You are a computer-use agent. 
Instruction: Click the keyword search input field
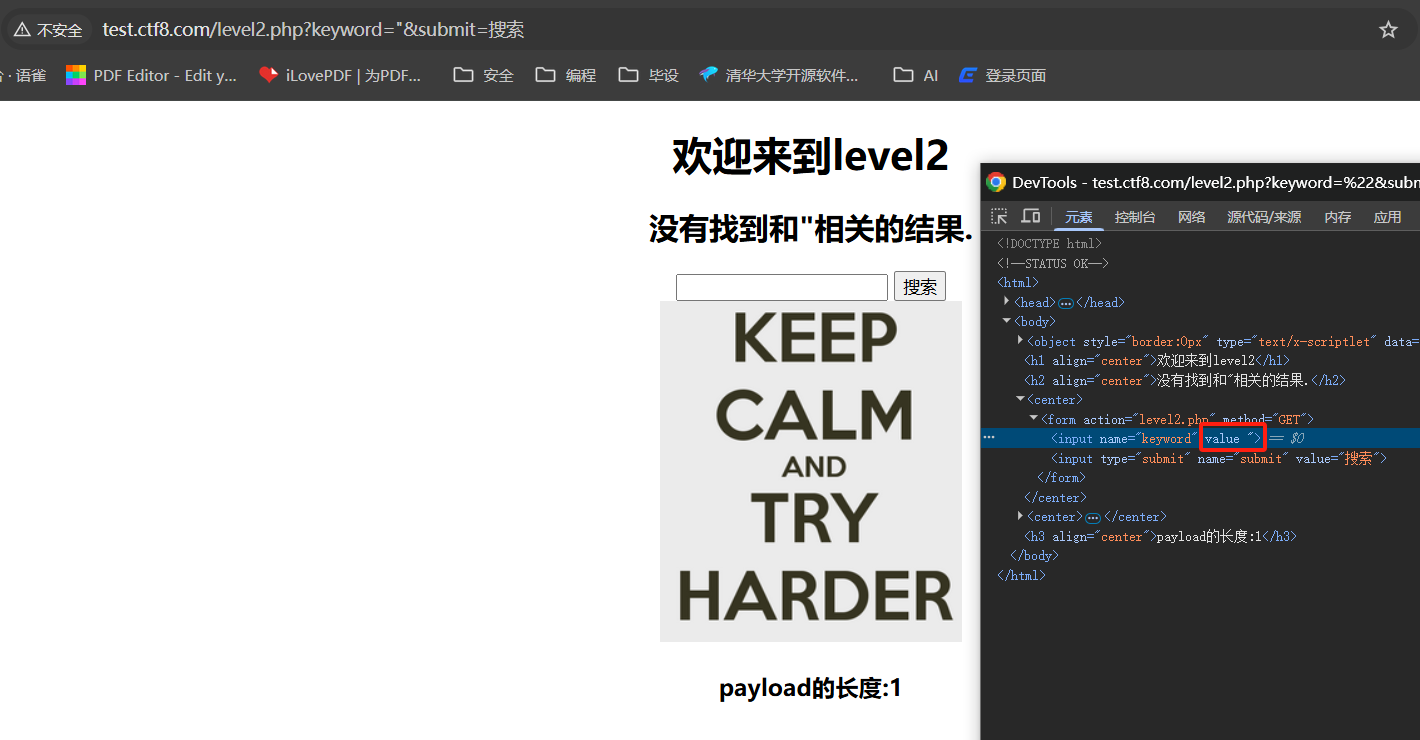pos(782,287)
